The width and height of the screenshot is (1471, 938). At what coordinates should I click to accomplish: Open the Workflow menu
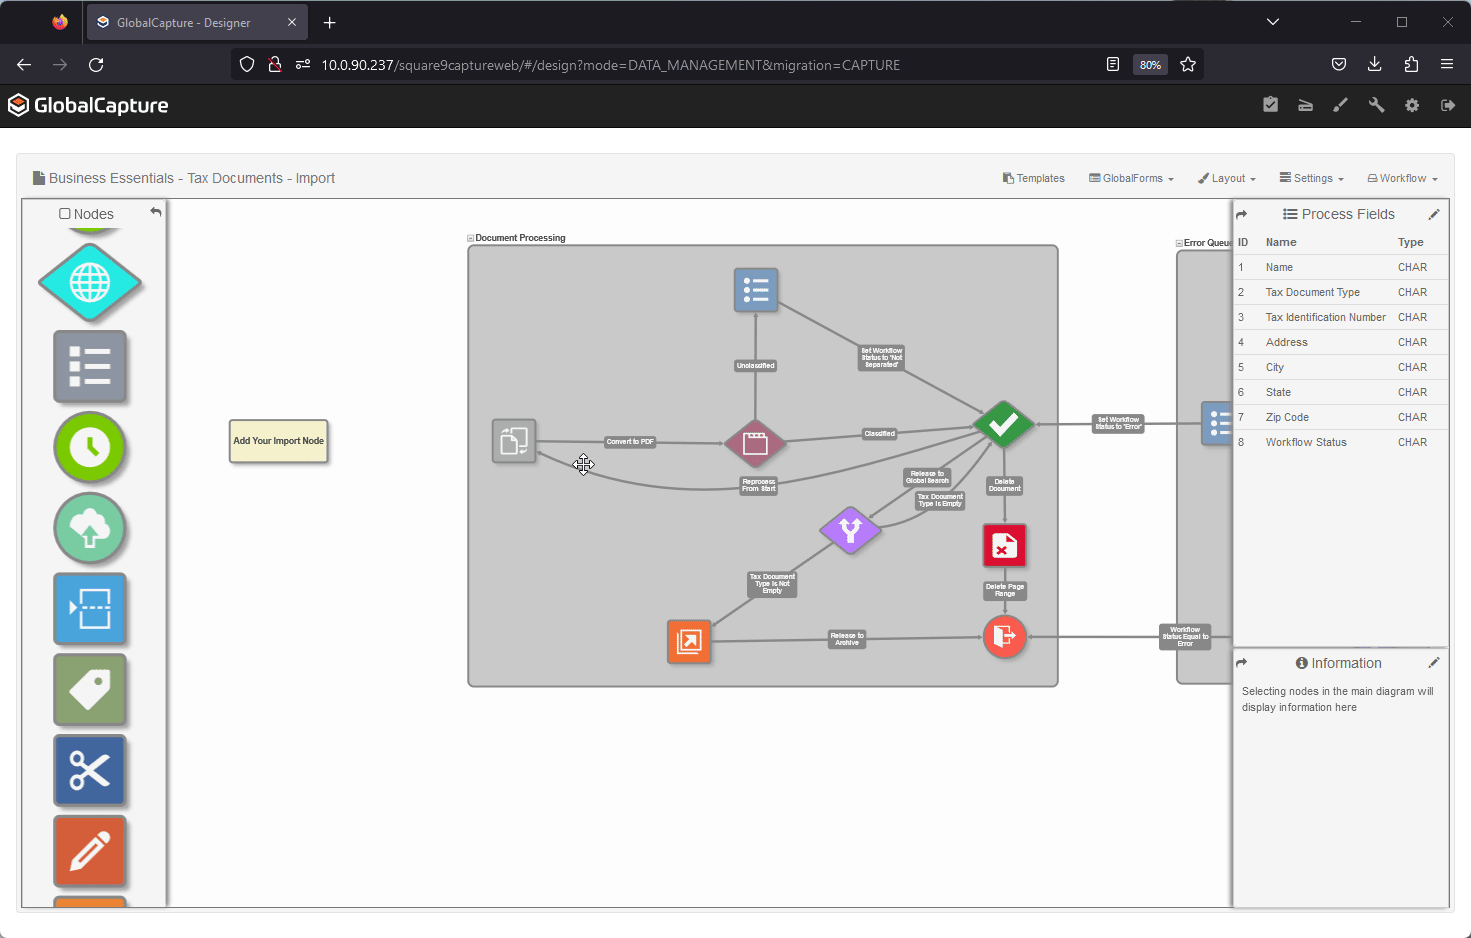point(1402,178)
